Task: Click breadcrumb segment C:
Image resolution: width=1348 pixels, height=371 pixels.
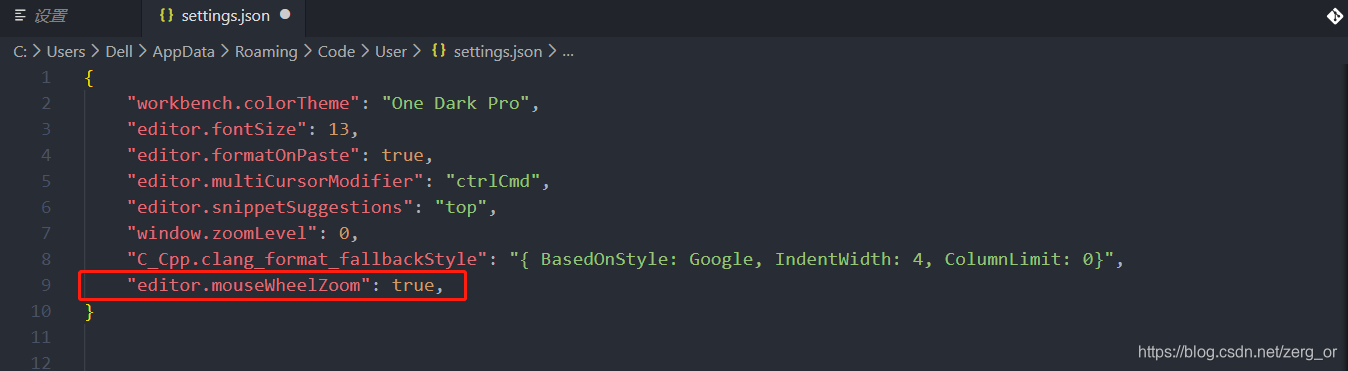Action: point(20,51)
